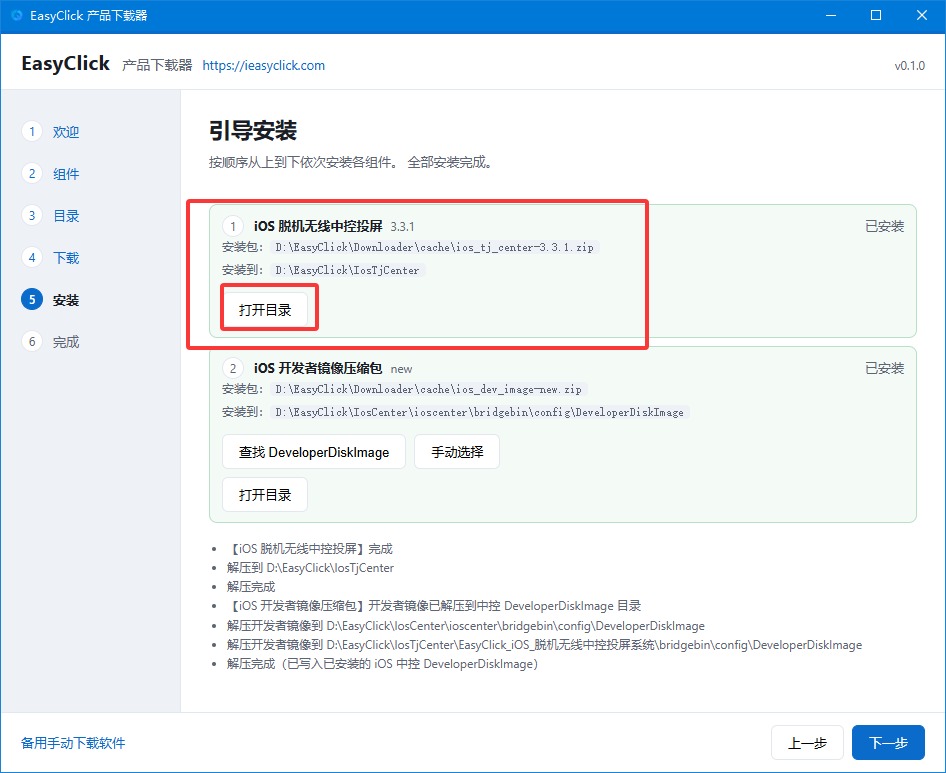
Task: Click the D:\EasyClick\IosTjCenter install path
Action: point(348,270)
